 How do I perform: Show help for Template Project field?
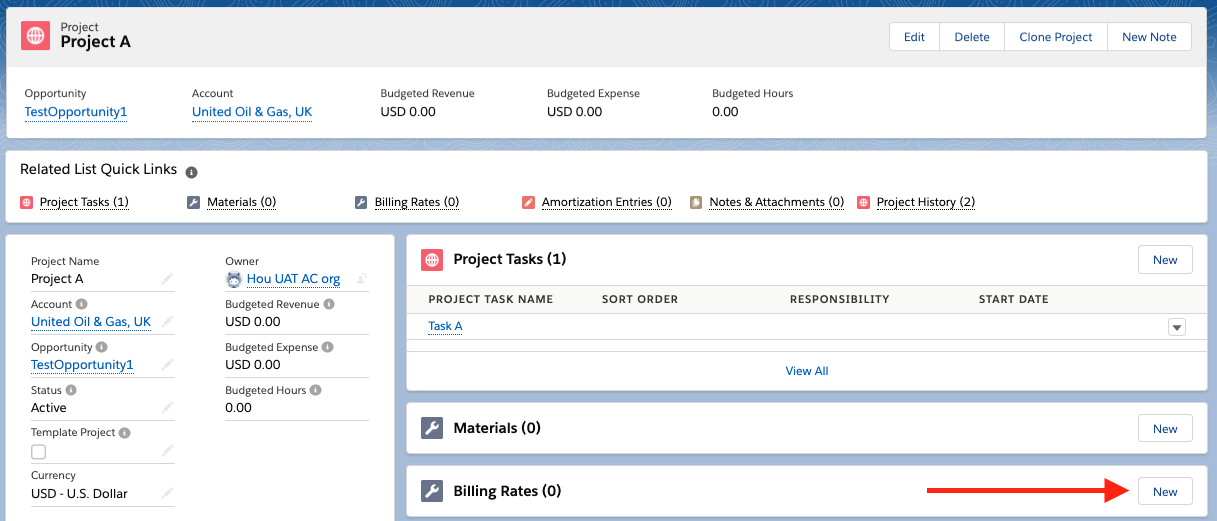(125, 433)
